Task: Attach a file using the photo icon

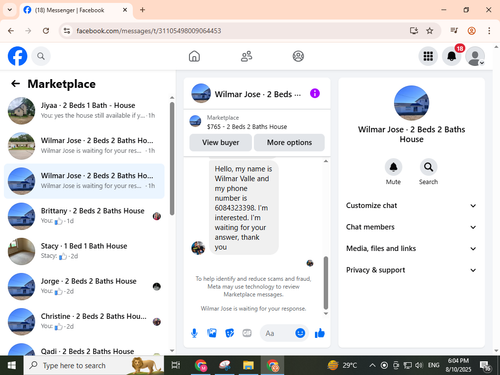Action: [212, 333]
